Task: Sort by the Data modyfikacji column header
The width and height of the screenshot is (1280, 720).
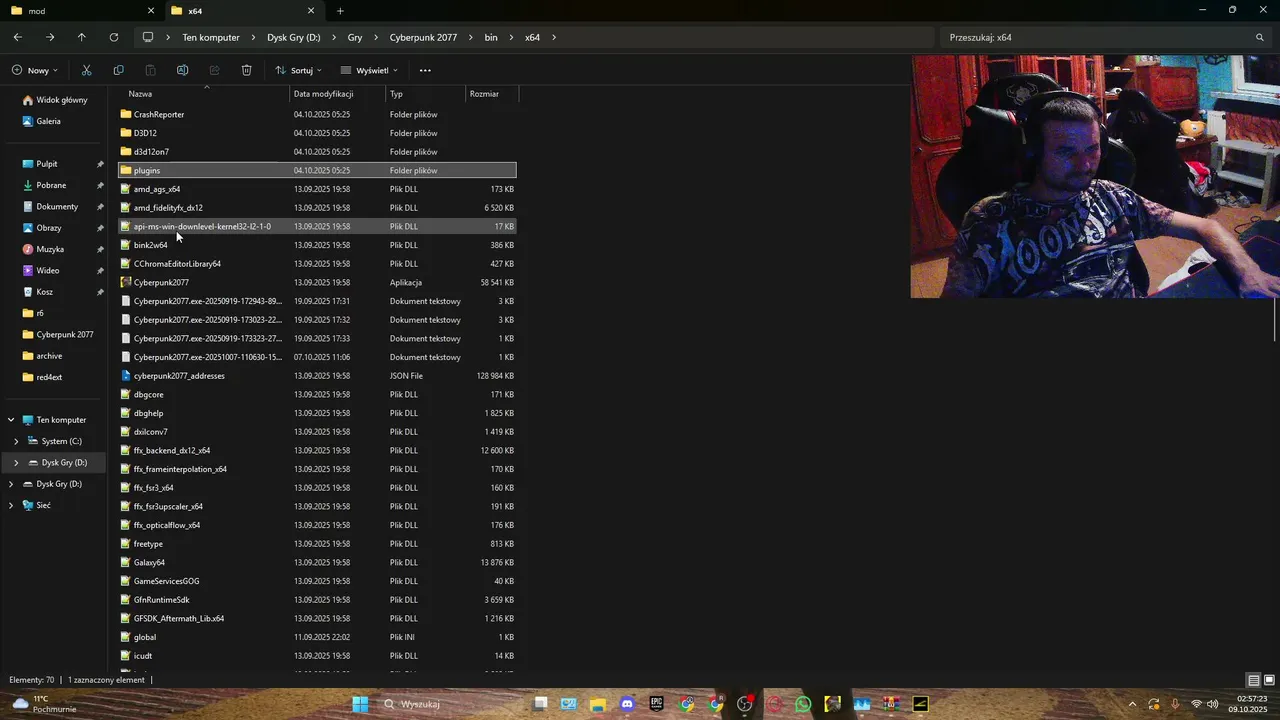Action: 338,94
